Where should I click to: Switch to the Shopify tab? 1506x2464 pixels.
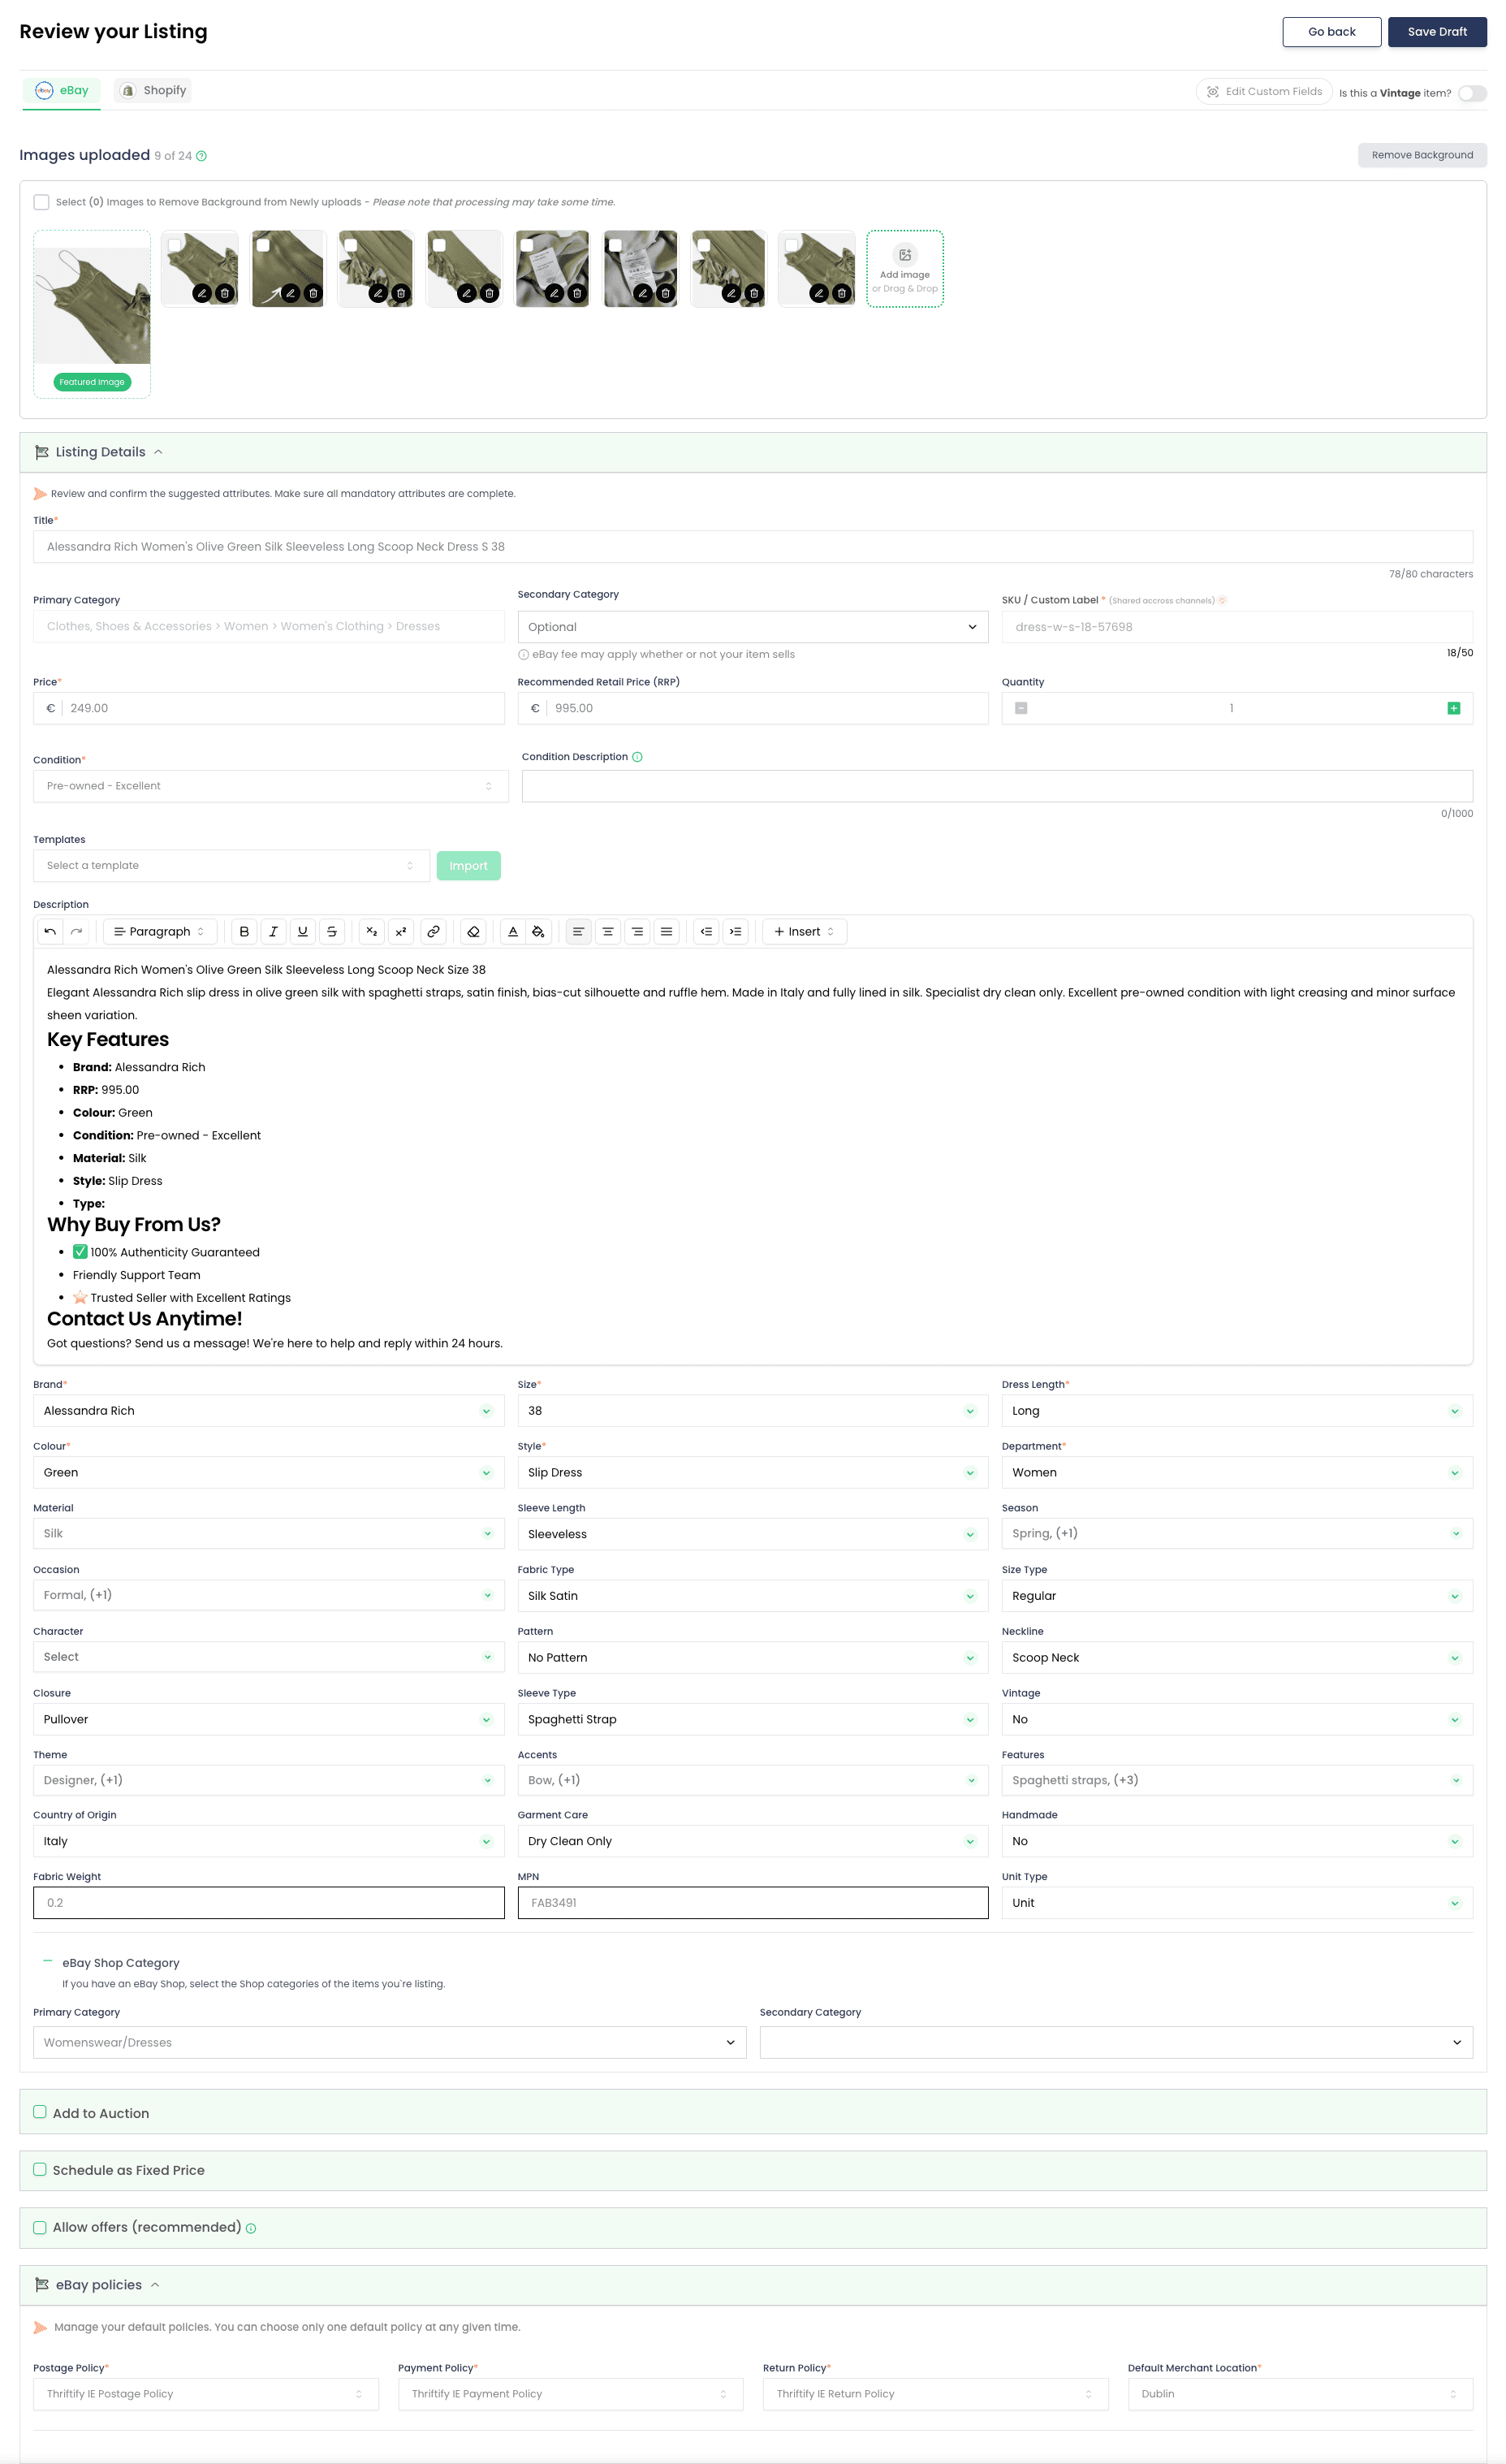(x=152, y=91)
